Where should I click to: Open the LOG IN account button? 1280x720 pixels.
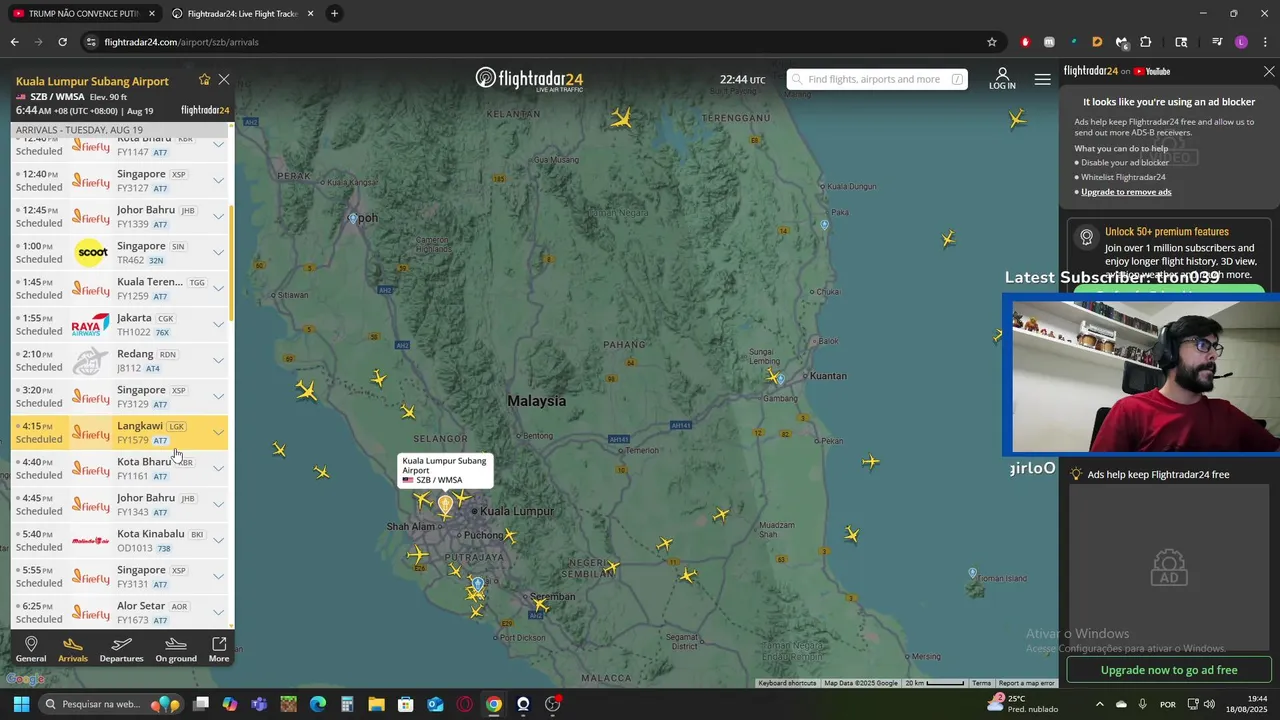[1002, 79]
